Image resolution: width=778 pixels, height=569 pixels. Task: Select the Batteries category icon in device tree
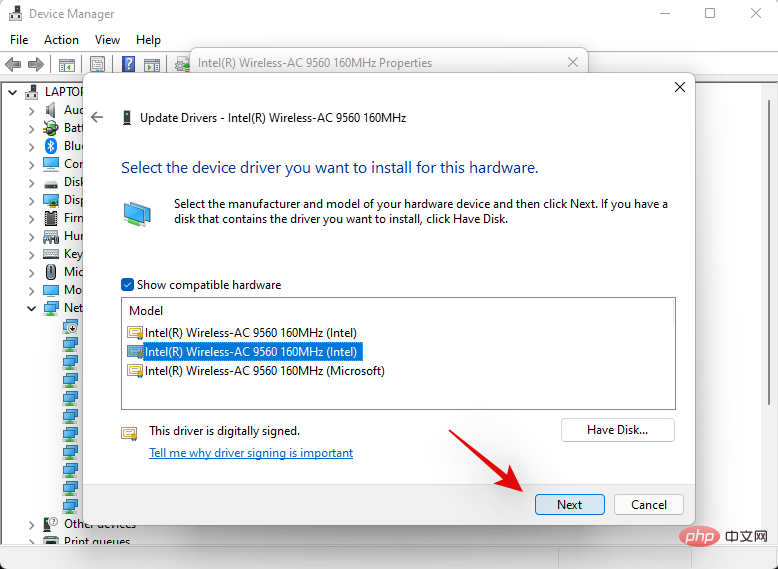51,128
